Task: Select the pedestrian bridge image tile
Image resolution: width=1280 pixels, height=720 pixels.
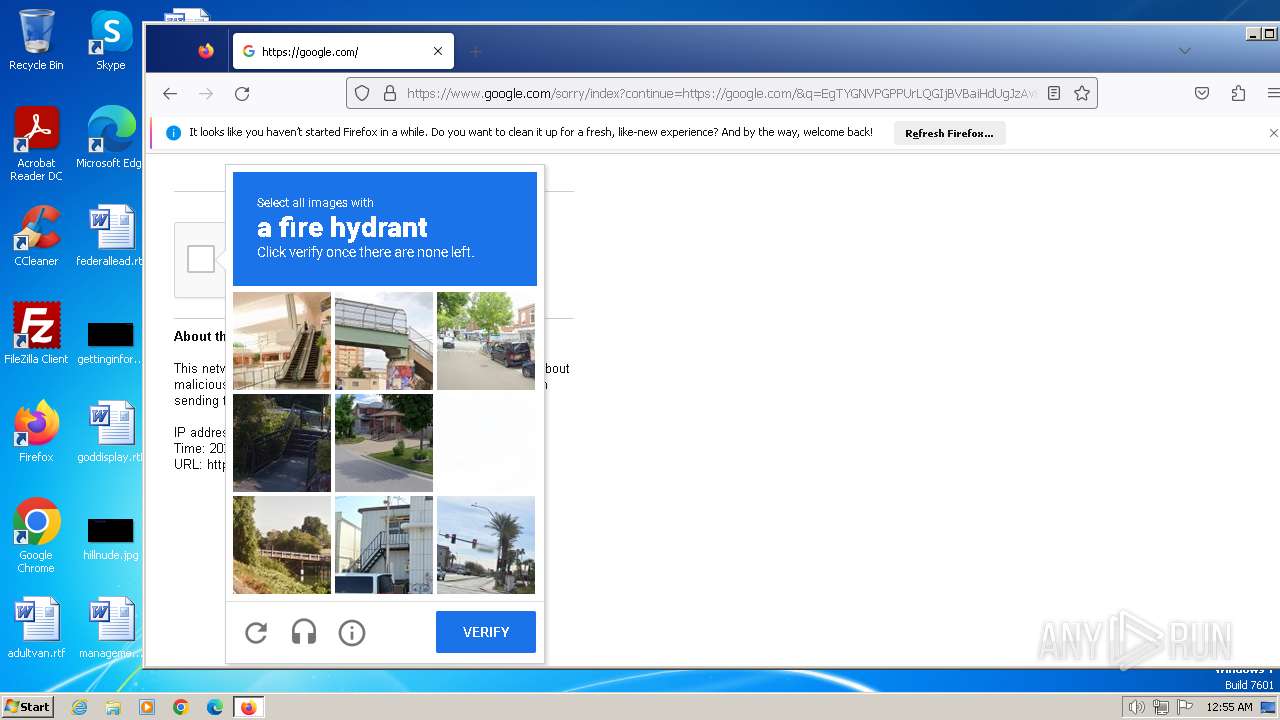Action: (x=384, y=341)
